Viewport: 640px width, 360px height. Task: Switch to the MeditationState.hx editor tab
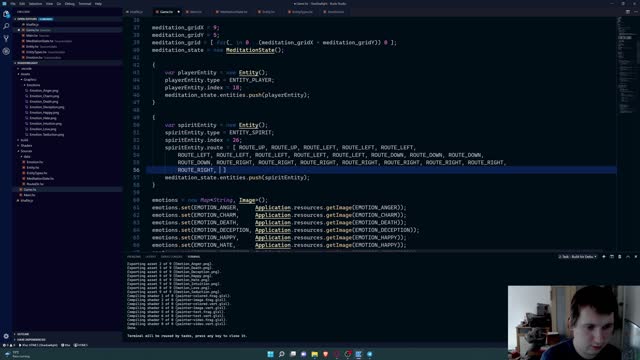click(x=233, y=12)
